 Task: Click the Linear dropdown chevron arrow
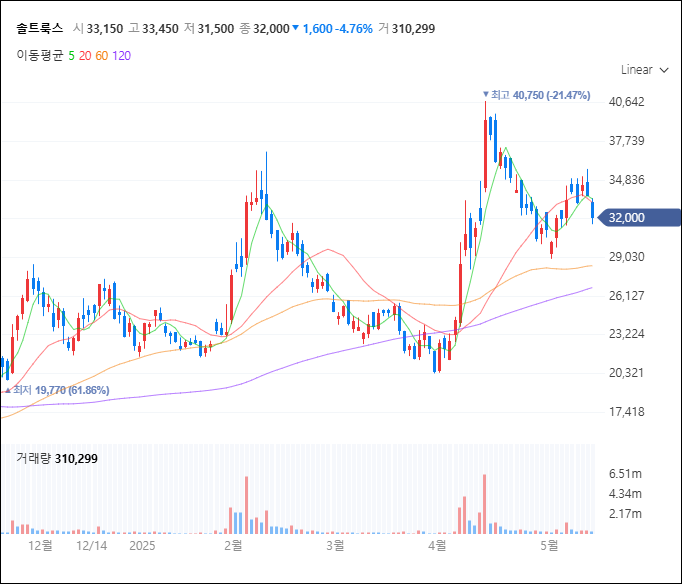pos(664,70)
